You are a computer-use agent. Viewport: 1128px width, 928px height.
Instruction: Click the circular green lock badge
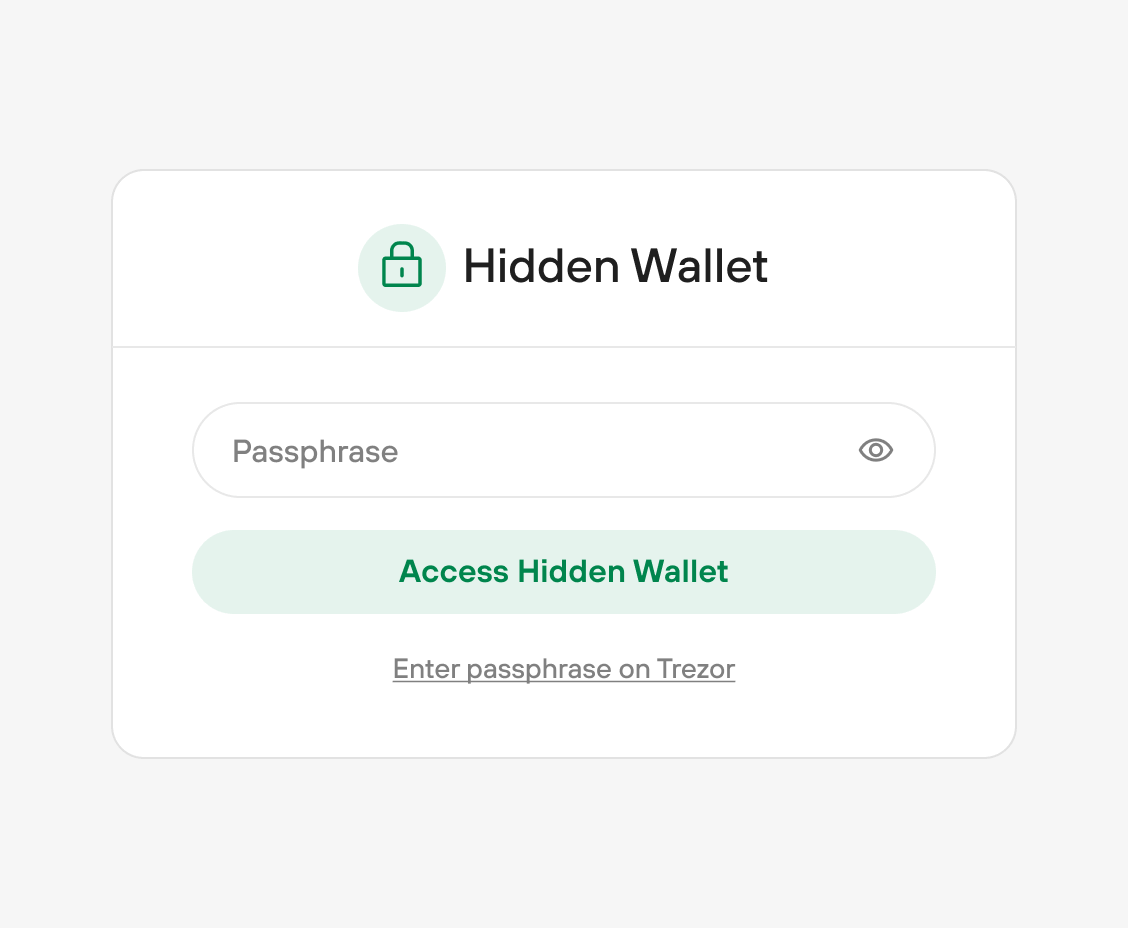[x=402, y=268]
